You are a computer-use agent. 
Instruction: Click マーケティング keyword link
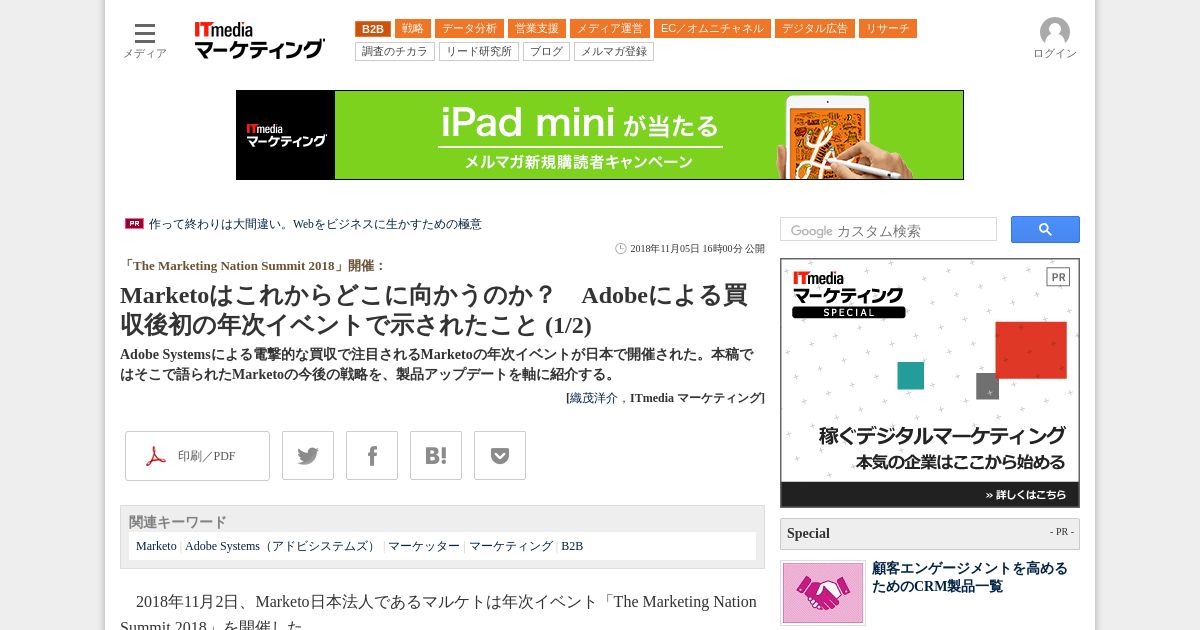511,546
